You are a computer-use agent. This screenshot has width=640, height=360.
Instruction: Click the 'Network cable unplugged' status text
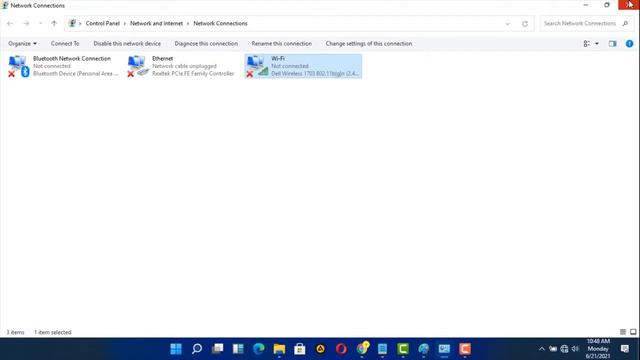click(x=184, y=66)
